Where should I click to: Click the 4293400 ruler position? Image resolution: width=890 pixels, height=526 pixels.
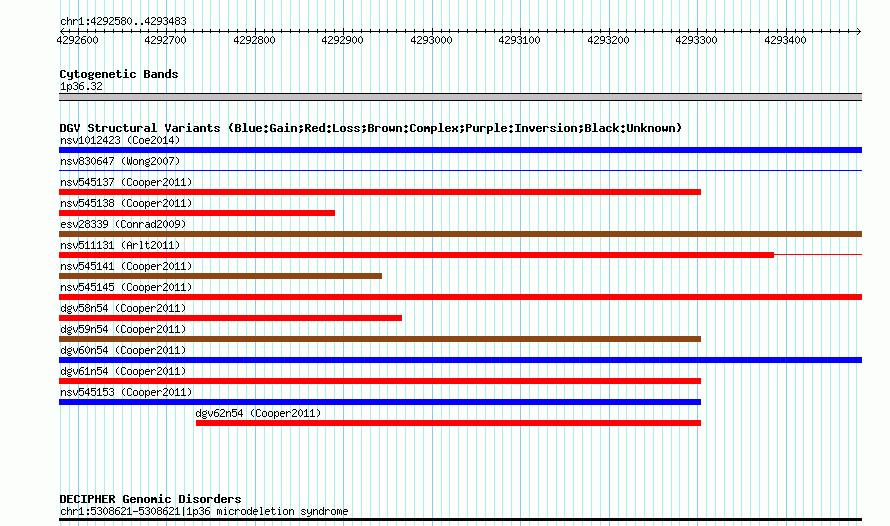pos(786,40)
